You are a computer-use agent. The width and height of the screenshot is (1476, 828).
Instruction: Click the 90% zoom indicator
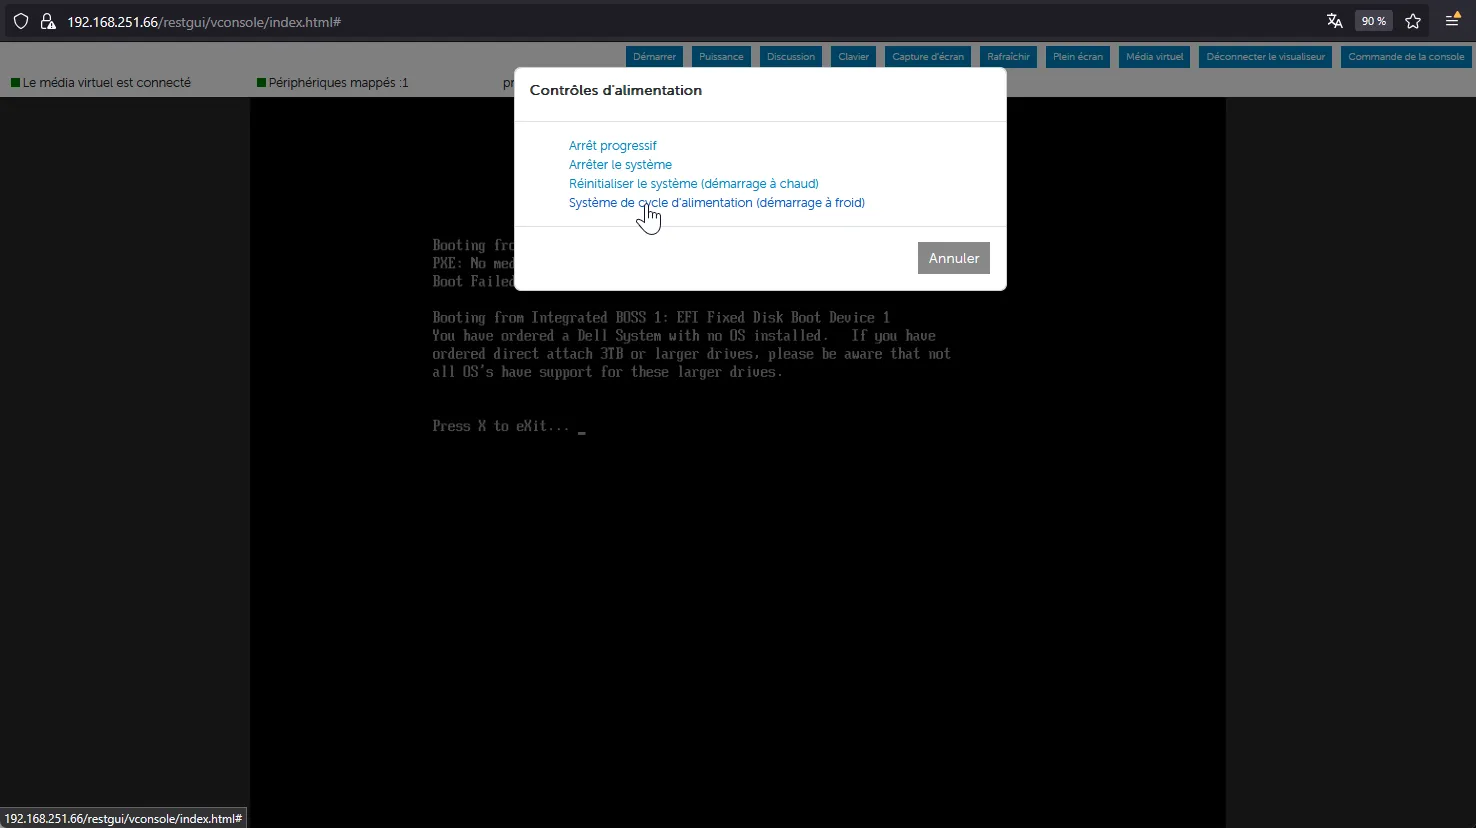point(1373,20)
